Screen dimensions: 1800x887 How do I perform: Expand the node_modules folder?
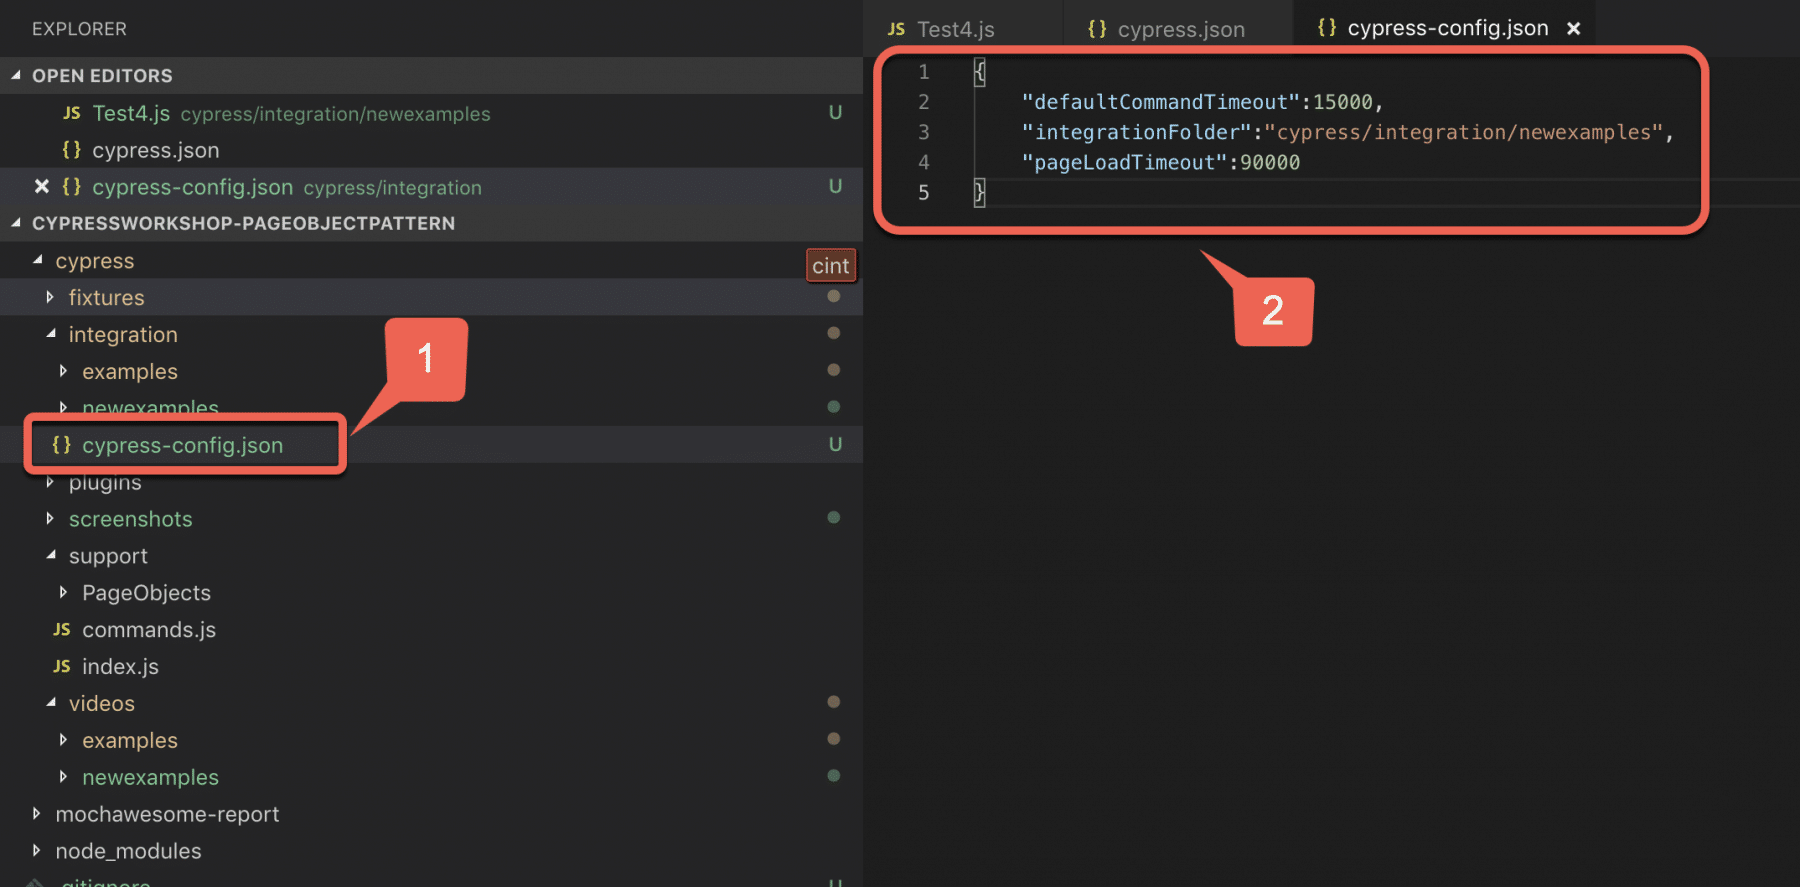[x=37, y=851]
